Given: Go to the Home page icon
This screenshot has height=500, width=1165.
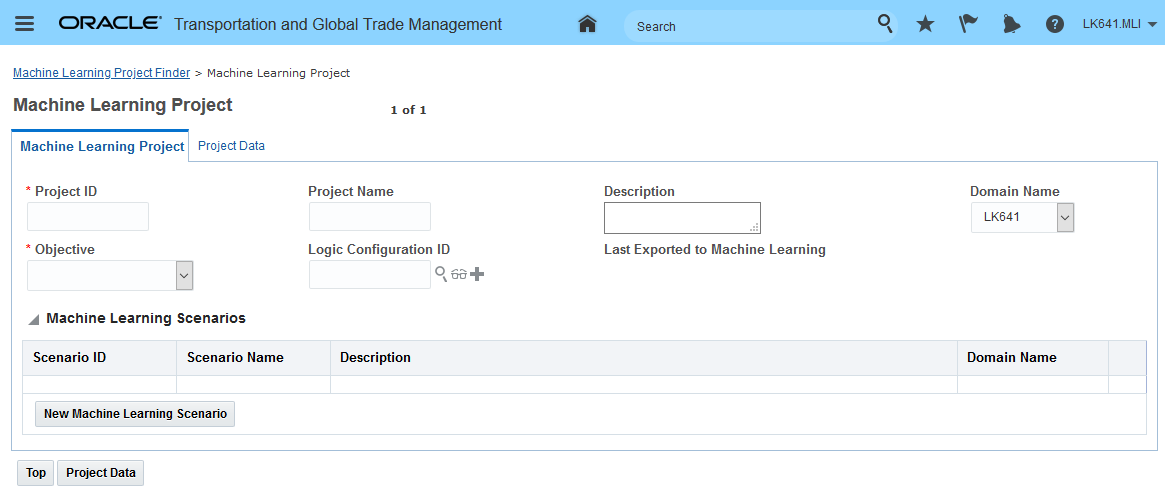Looking at the screenshot, I should point(588,24).
